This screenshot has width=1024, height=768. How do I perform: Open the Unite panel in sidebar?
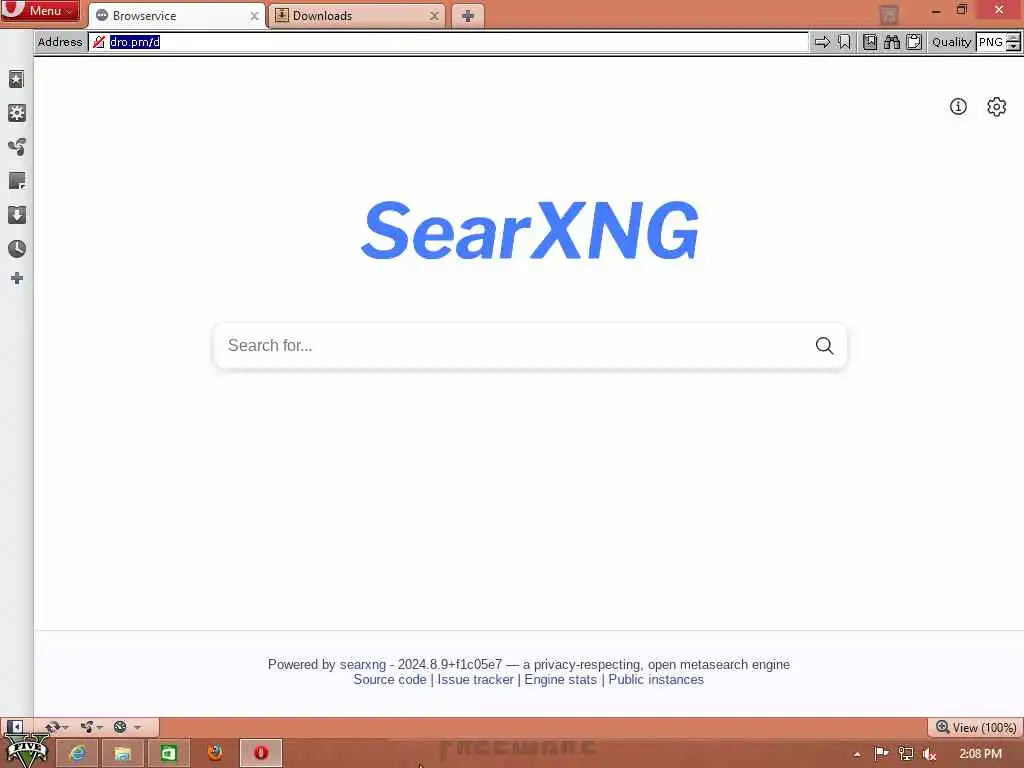[16, 147]
